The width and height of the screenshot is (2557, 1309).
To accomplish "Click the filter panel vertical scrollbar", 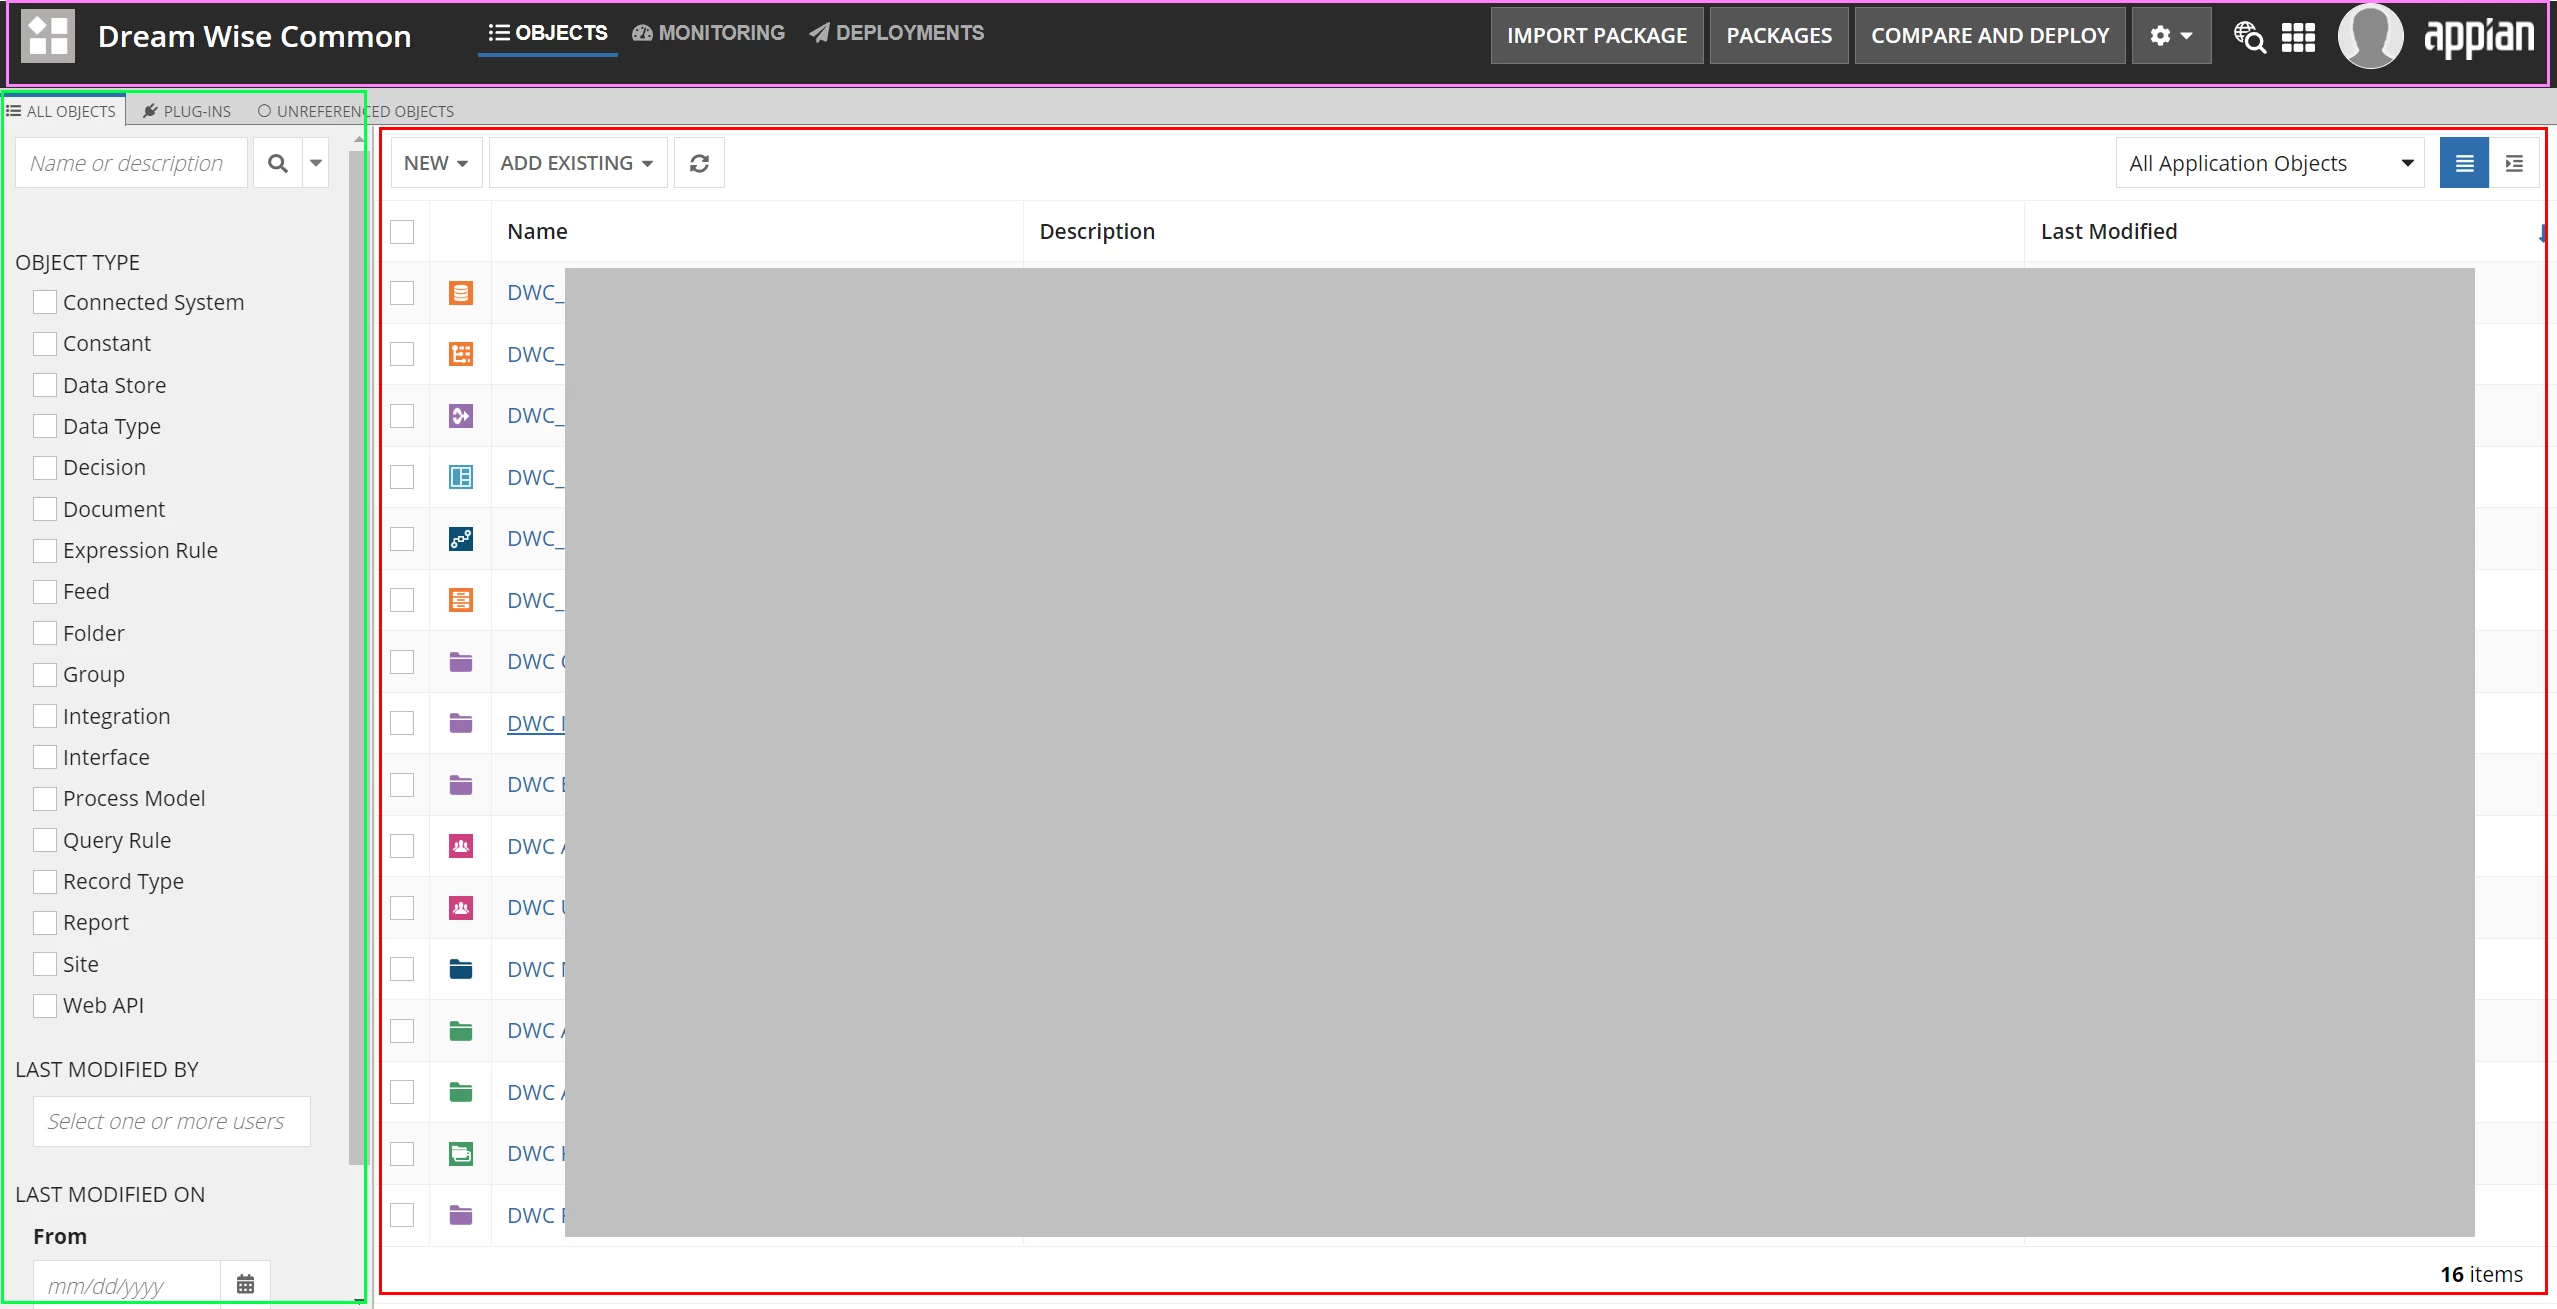I will (x=357, y=657).
